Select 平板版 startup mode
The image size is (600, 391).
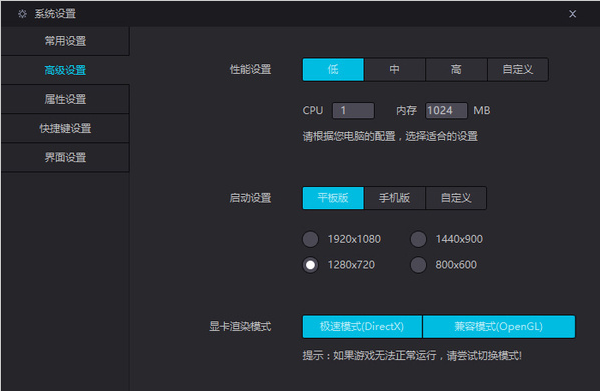tap(333, 198)
